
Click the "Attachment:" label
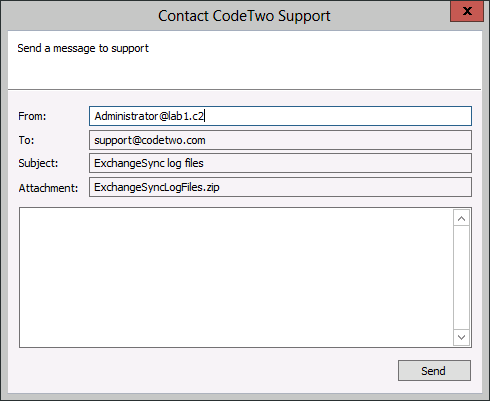[48, 188]
